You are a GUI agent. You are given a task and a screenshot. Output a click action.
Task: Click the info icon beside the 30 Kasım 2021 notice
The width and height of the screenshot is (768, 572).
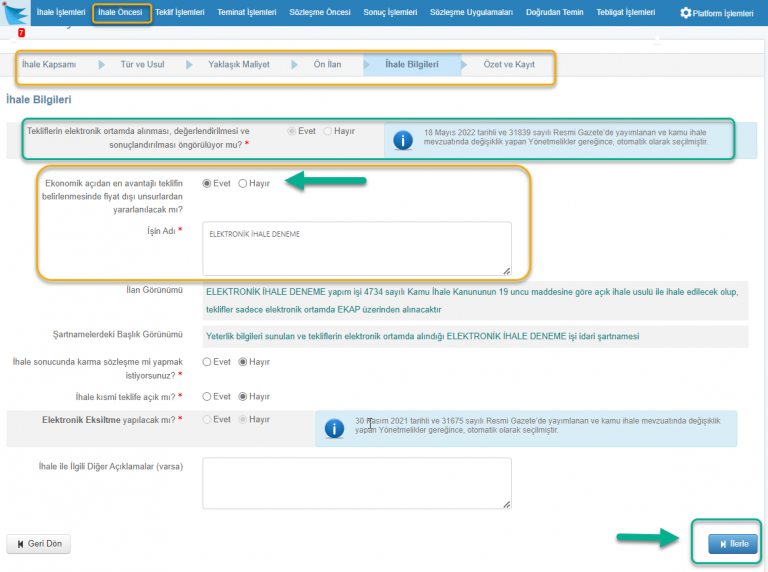[332, 428]
